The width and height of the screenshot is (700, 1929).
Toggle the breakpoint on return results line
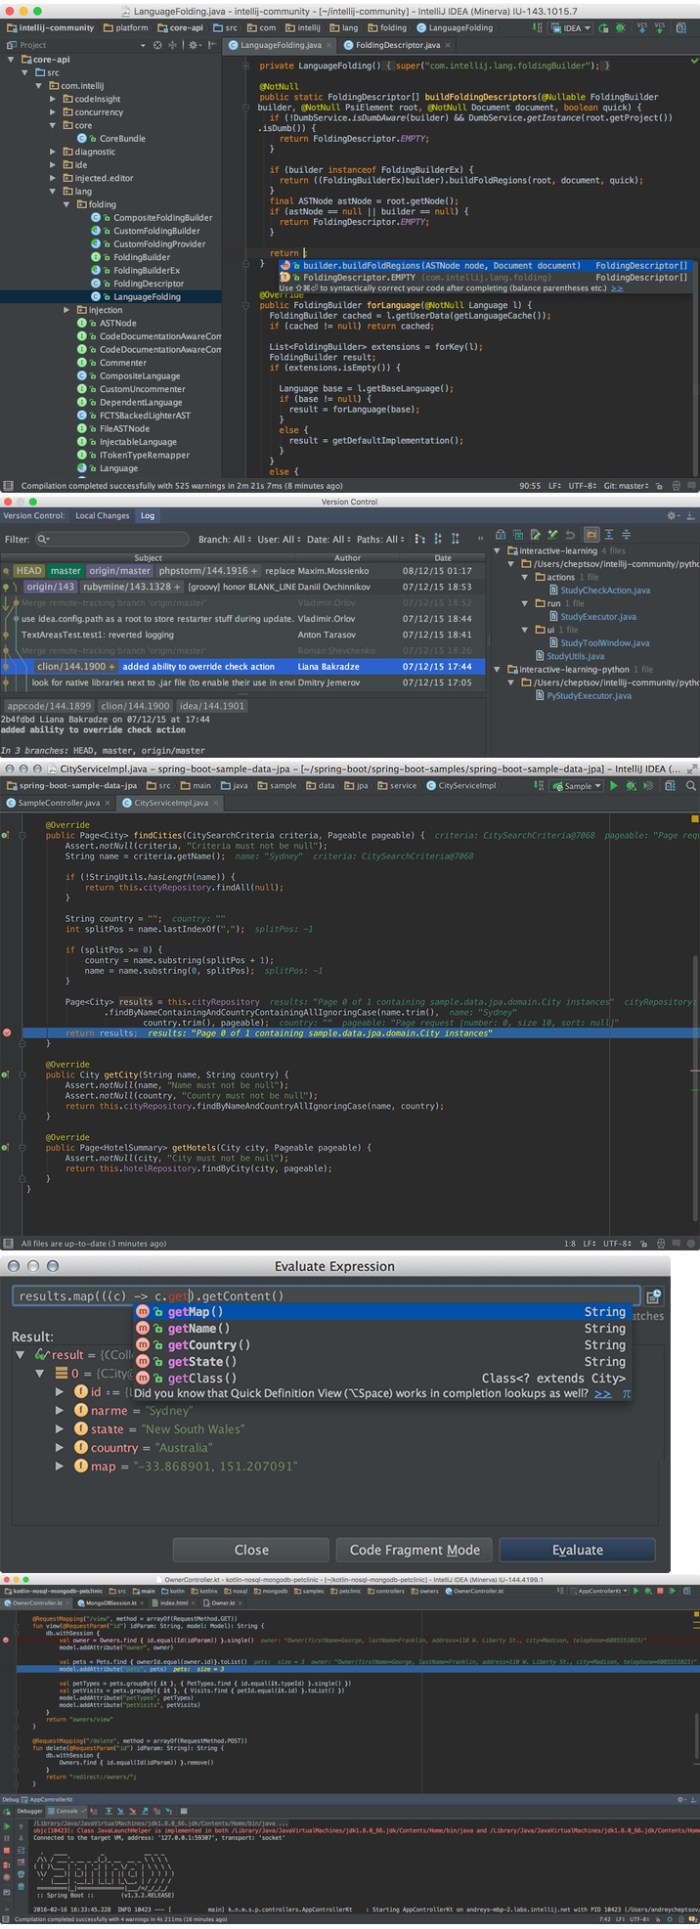(x=8, y=1032)
